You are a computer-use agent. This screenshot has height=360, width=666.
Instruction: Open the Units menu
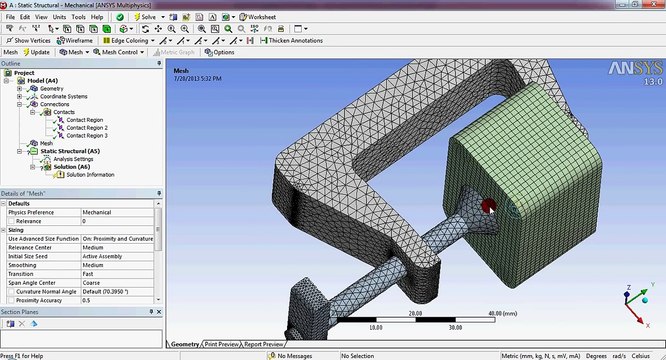click(59, 17)
